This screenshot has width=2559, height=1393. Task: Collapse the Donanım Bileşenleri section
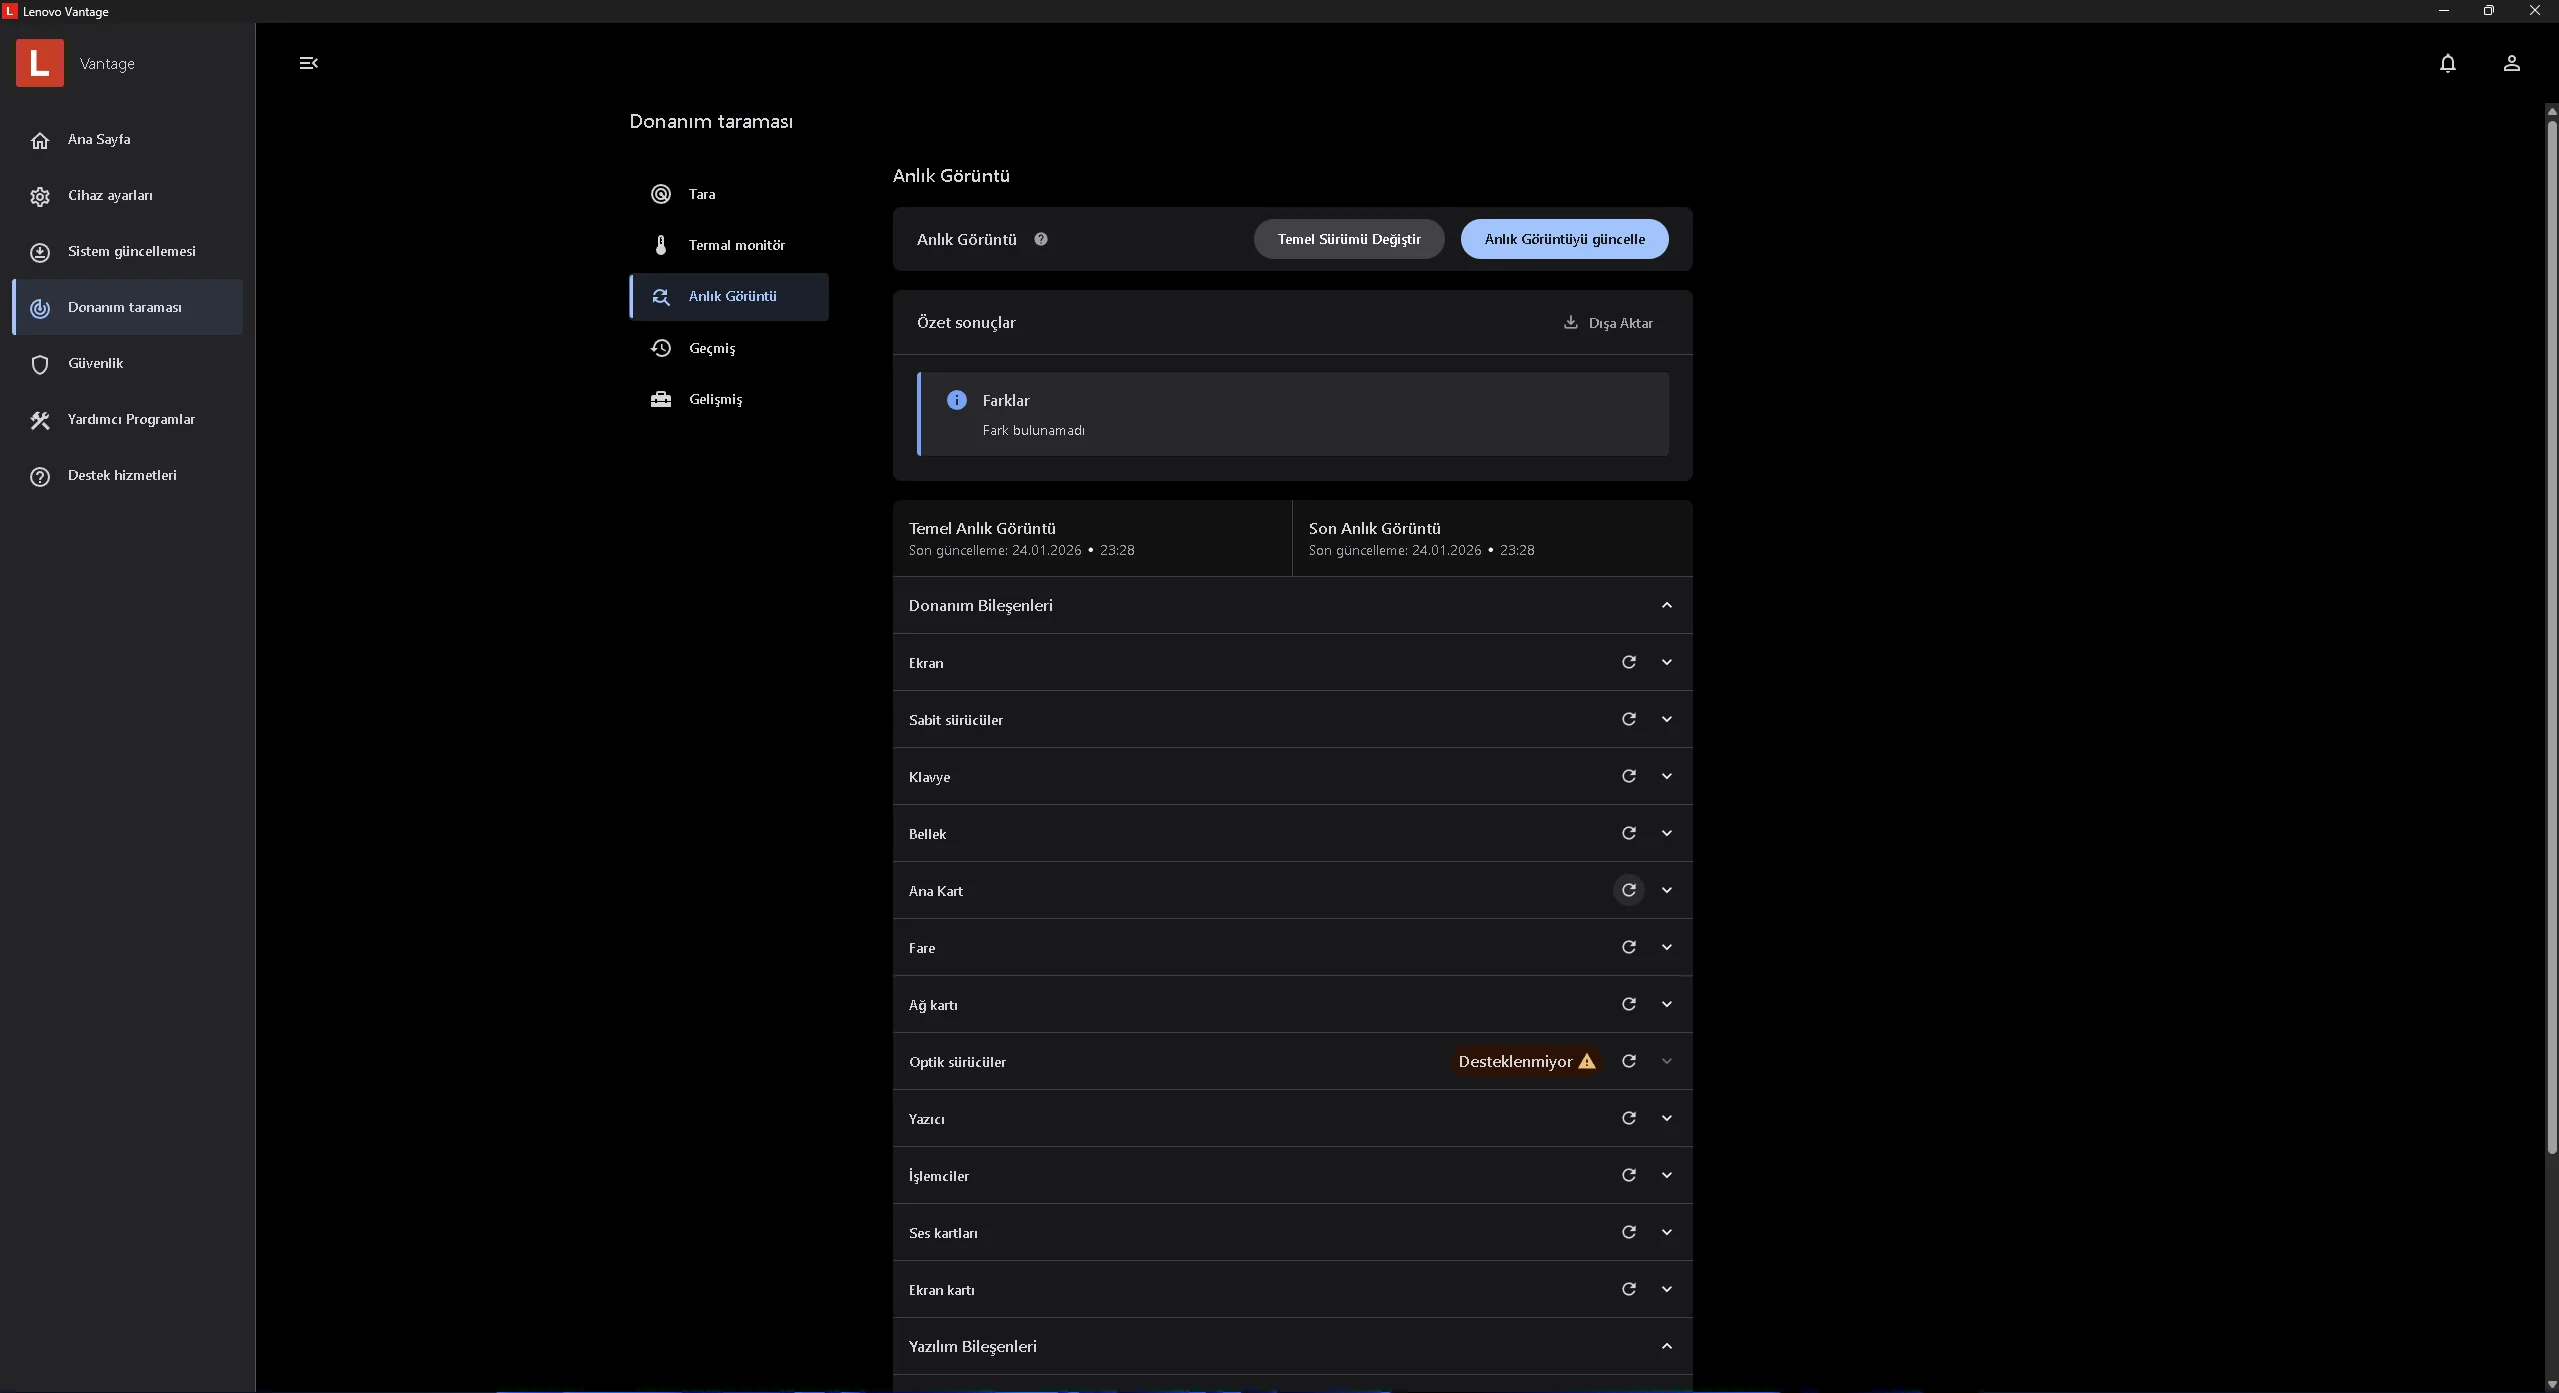[1666, 605]
